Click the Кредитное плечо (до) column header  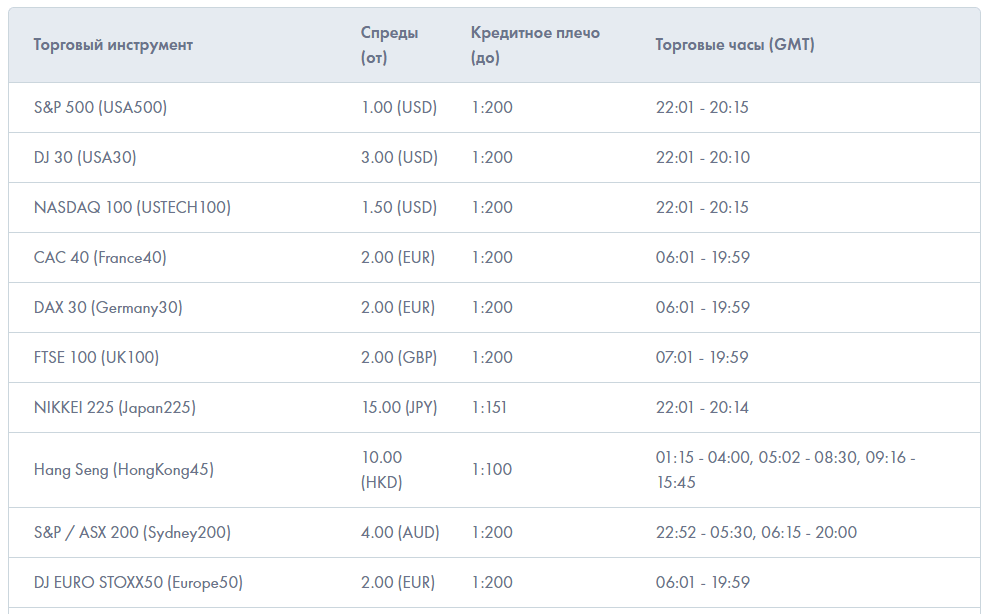click(535, 45)
